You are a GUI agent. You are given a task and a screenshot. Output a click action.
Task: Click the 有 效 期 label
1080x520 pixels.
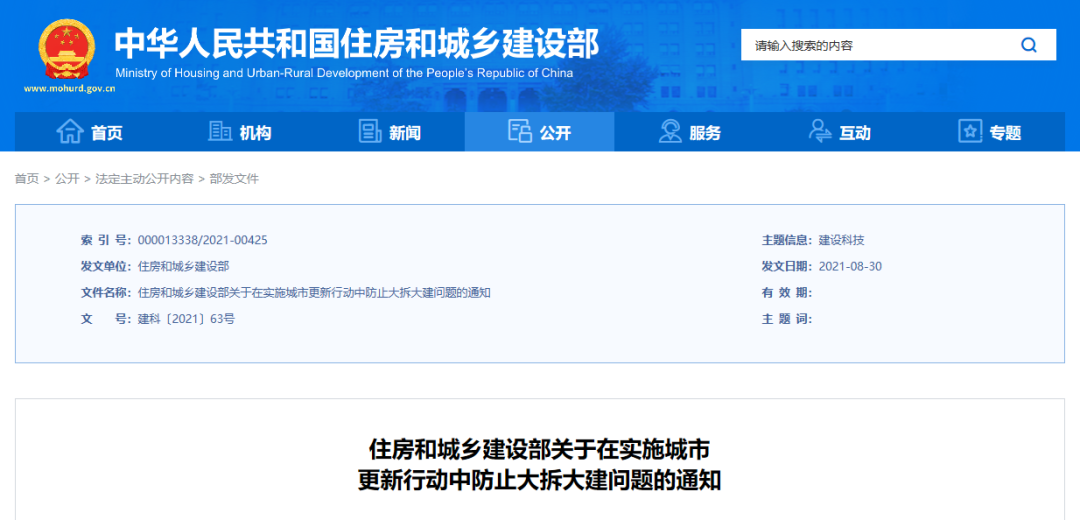(787, 293)
